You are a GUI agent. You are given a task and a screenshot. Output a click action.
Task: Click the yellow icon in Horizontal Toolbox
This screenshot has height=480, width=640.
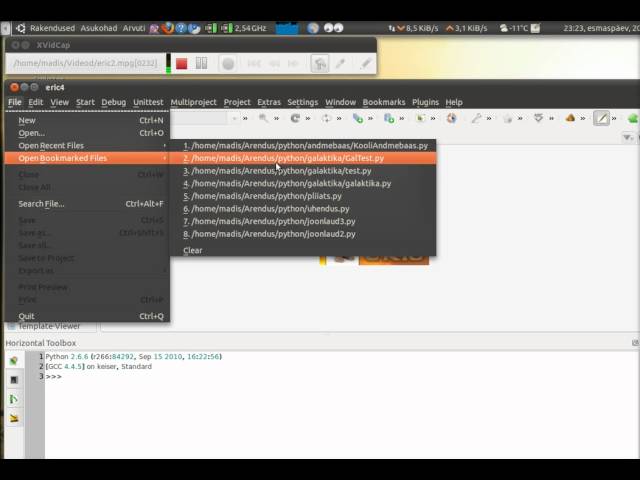(14, 418)
